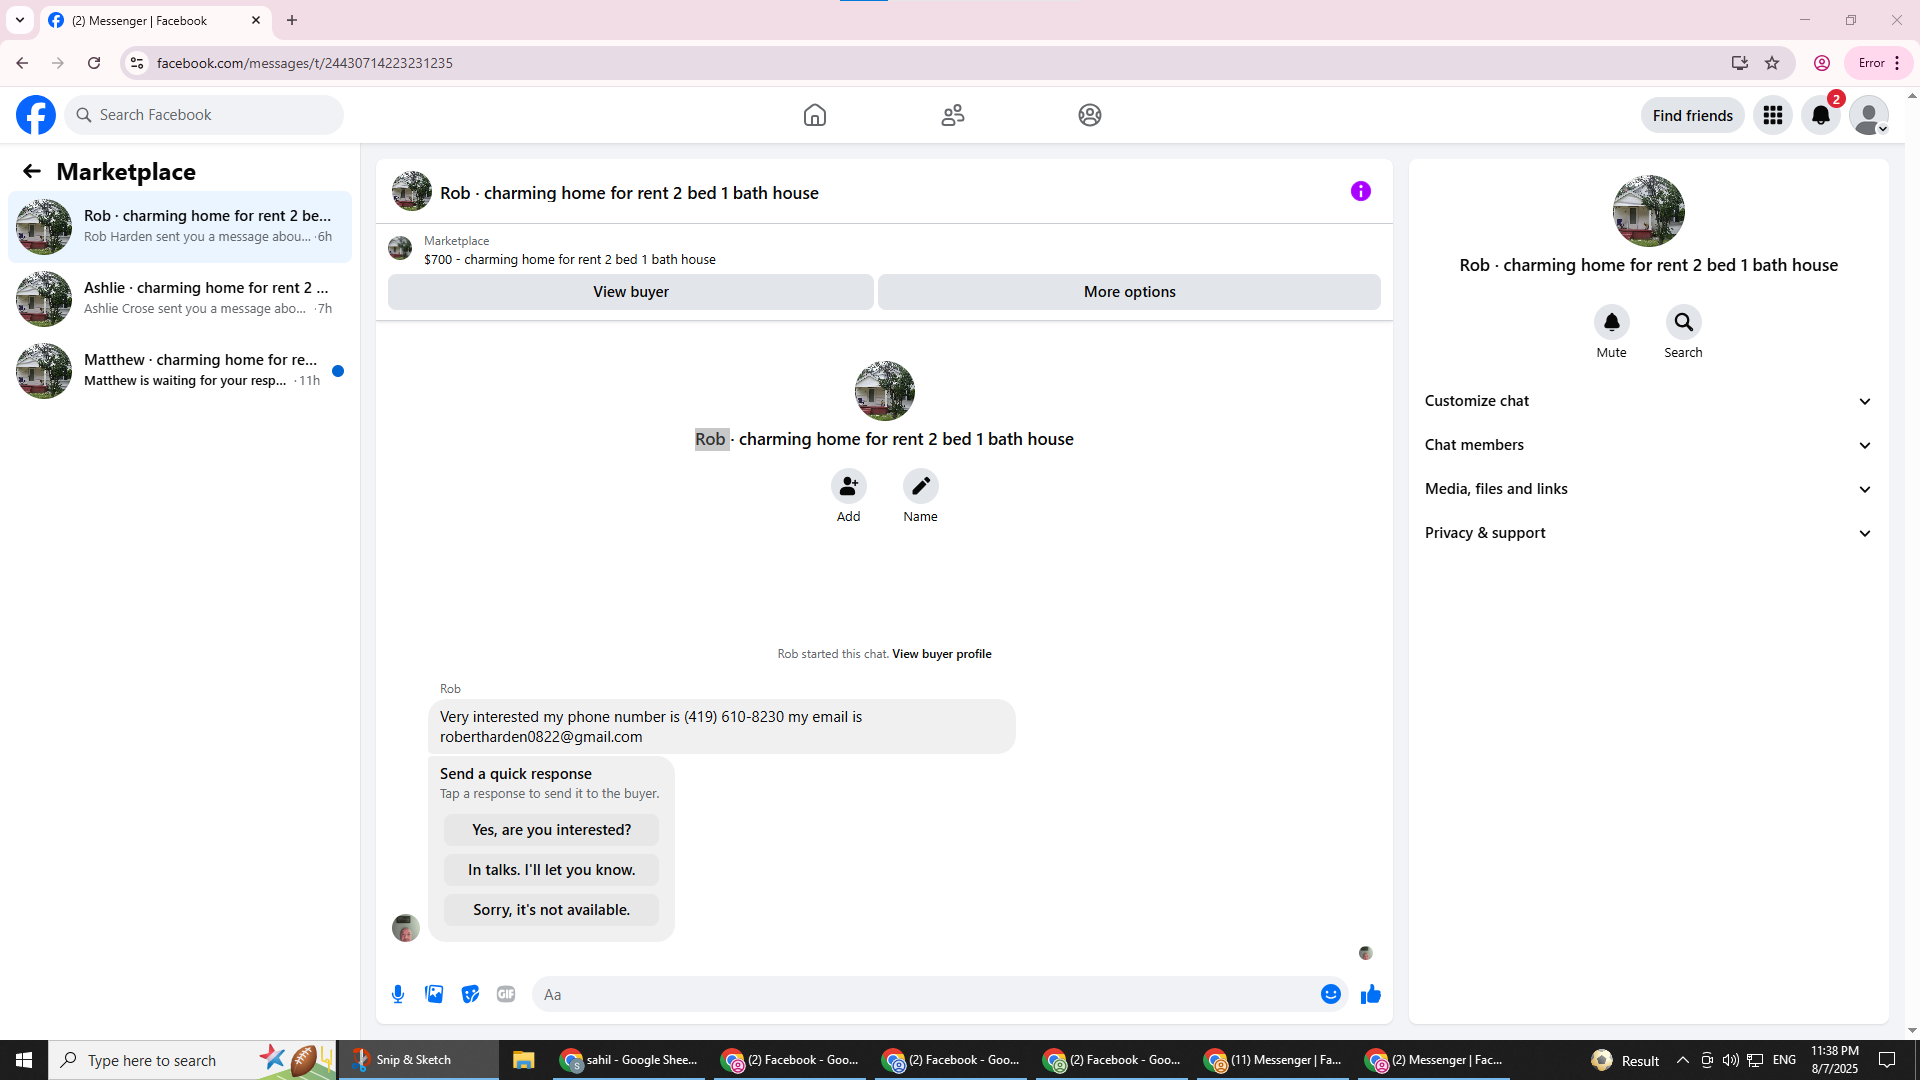
Task: Click the View buyer button
Action: [630, 292]
